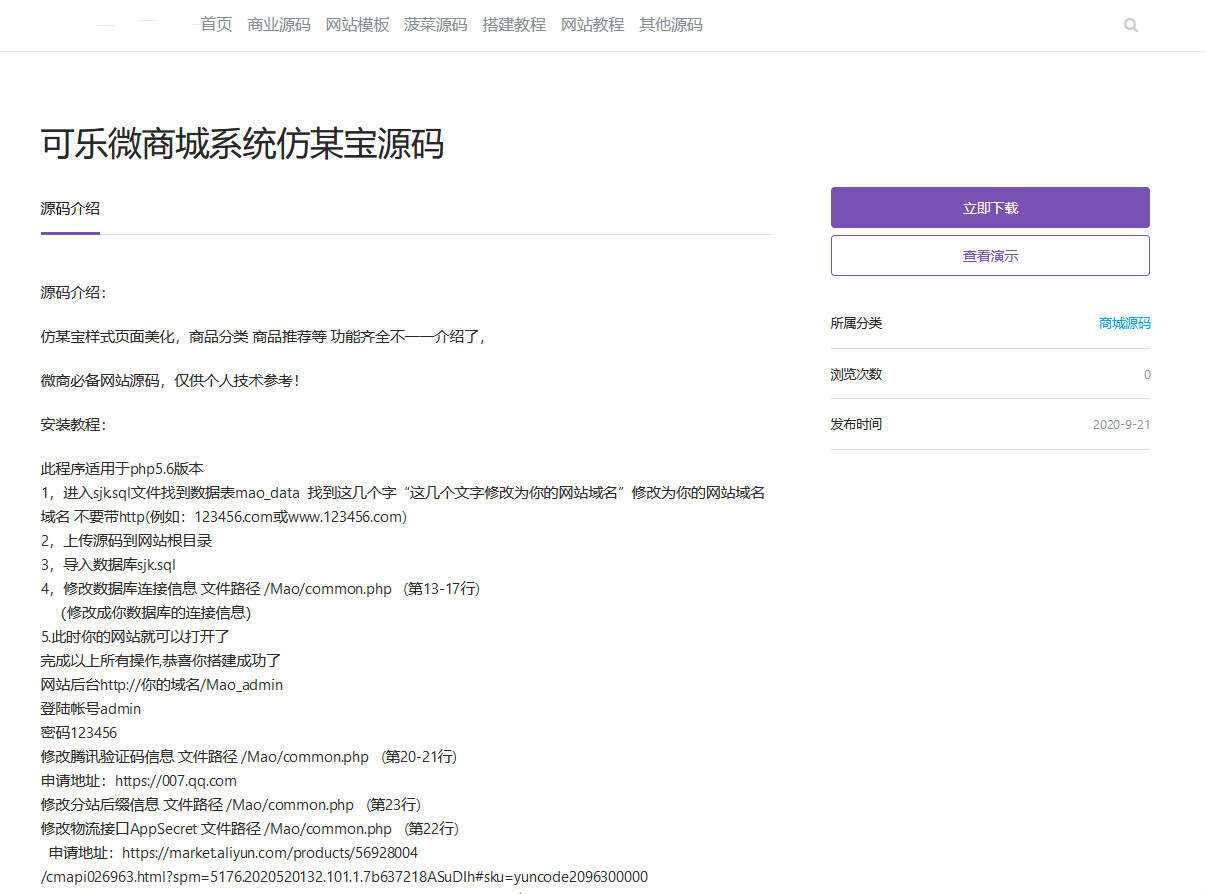Image resolution: width=1205 pixels, height=894 pixels.
Task: Open the 网站模板 navigation item
Action: click(x=357, y=25)
